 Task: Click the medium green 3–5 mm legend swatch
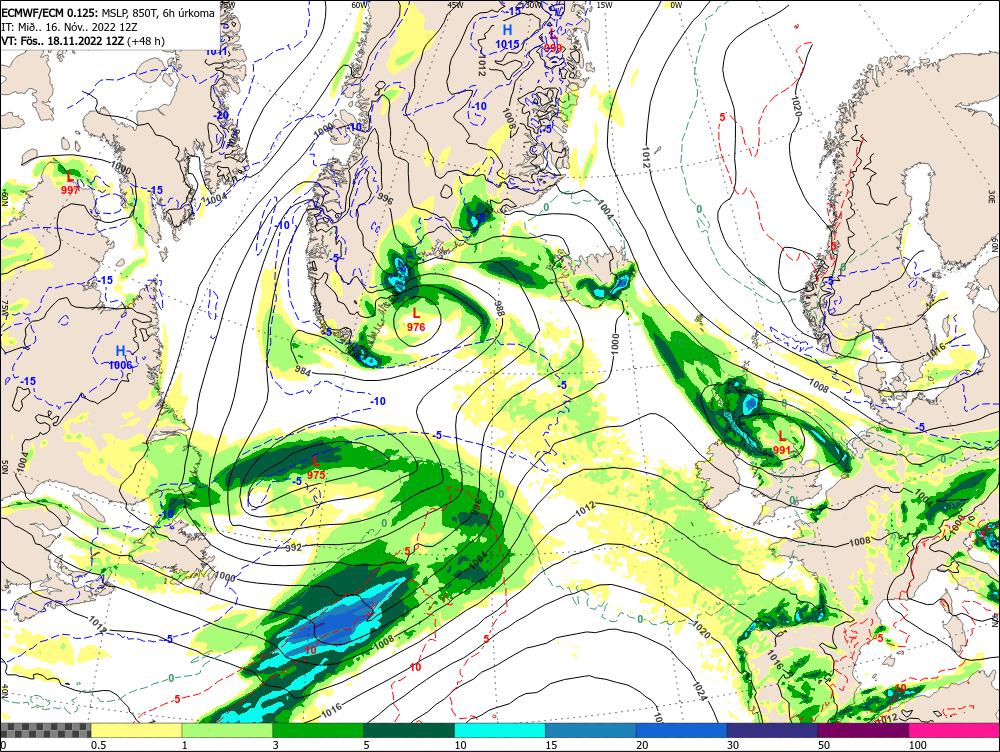point(318,730)
